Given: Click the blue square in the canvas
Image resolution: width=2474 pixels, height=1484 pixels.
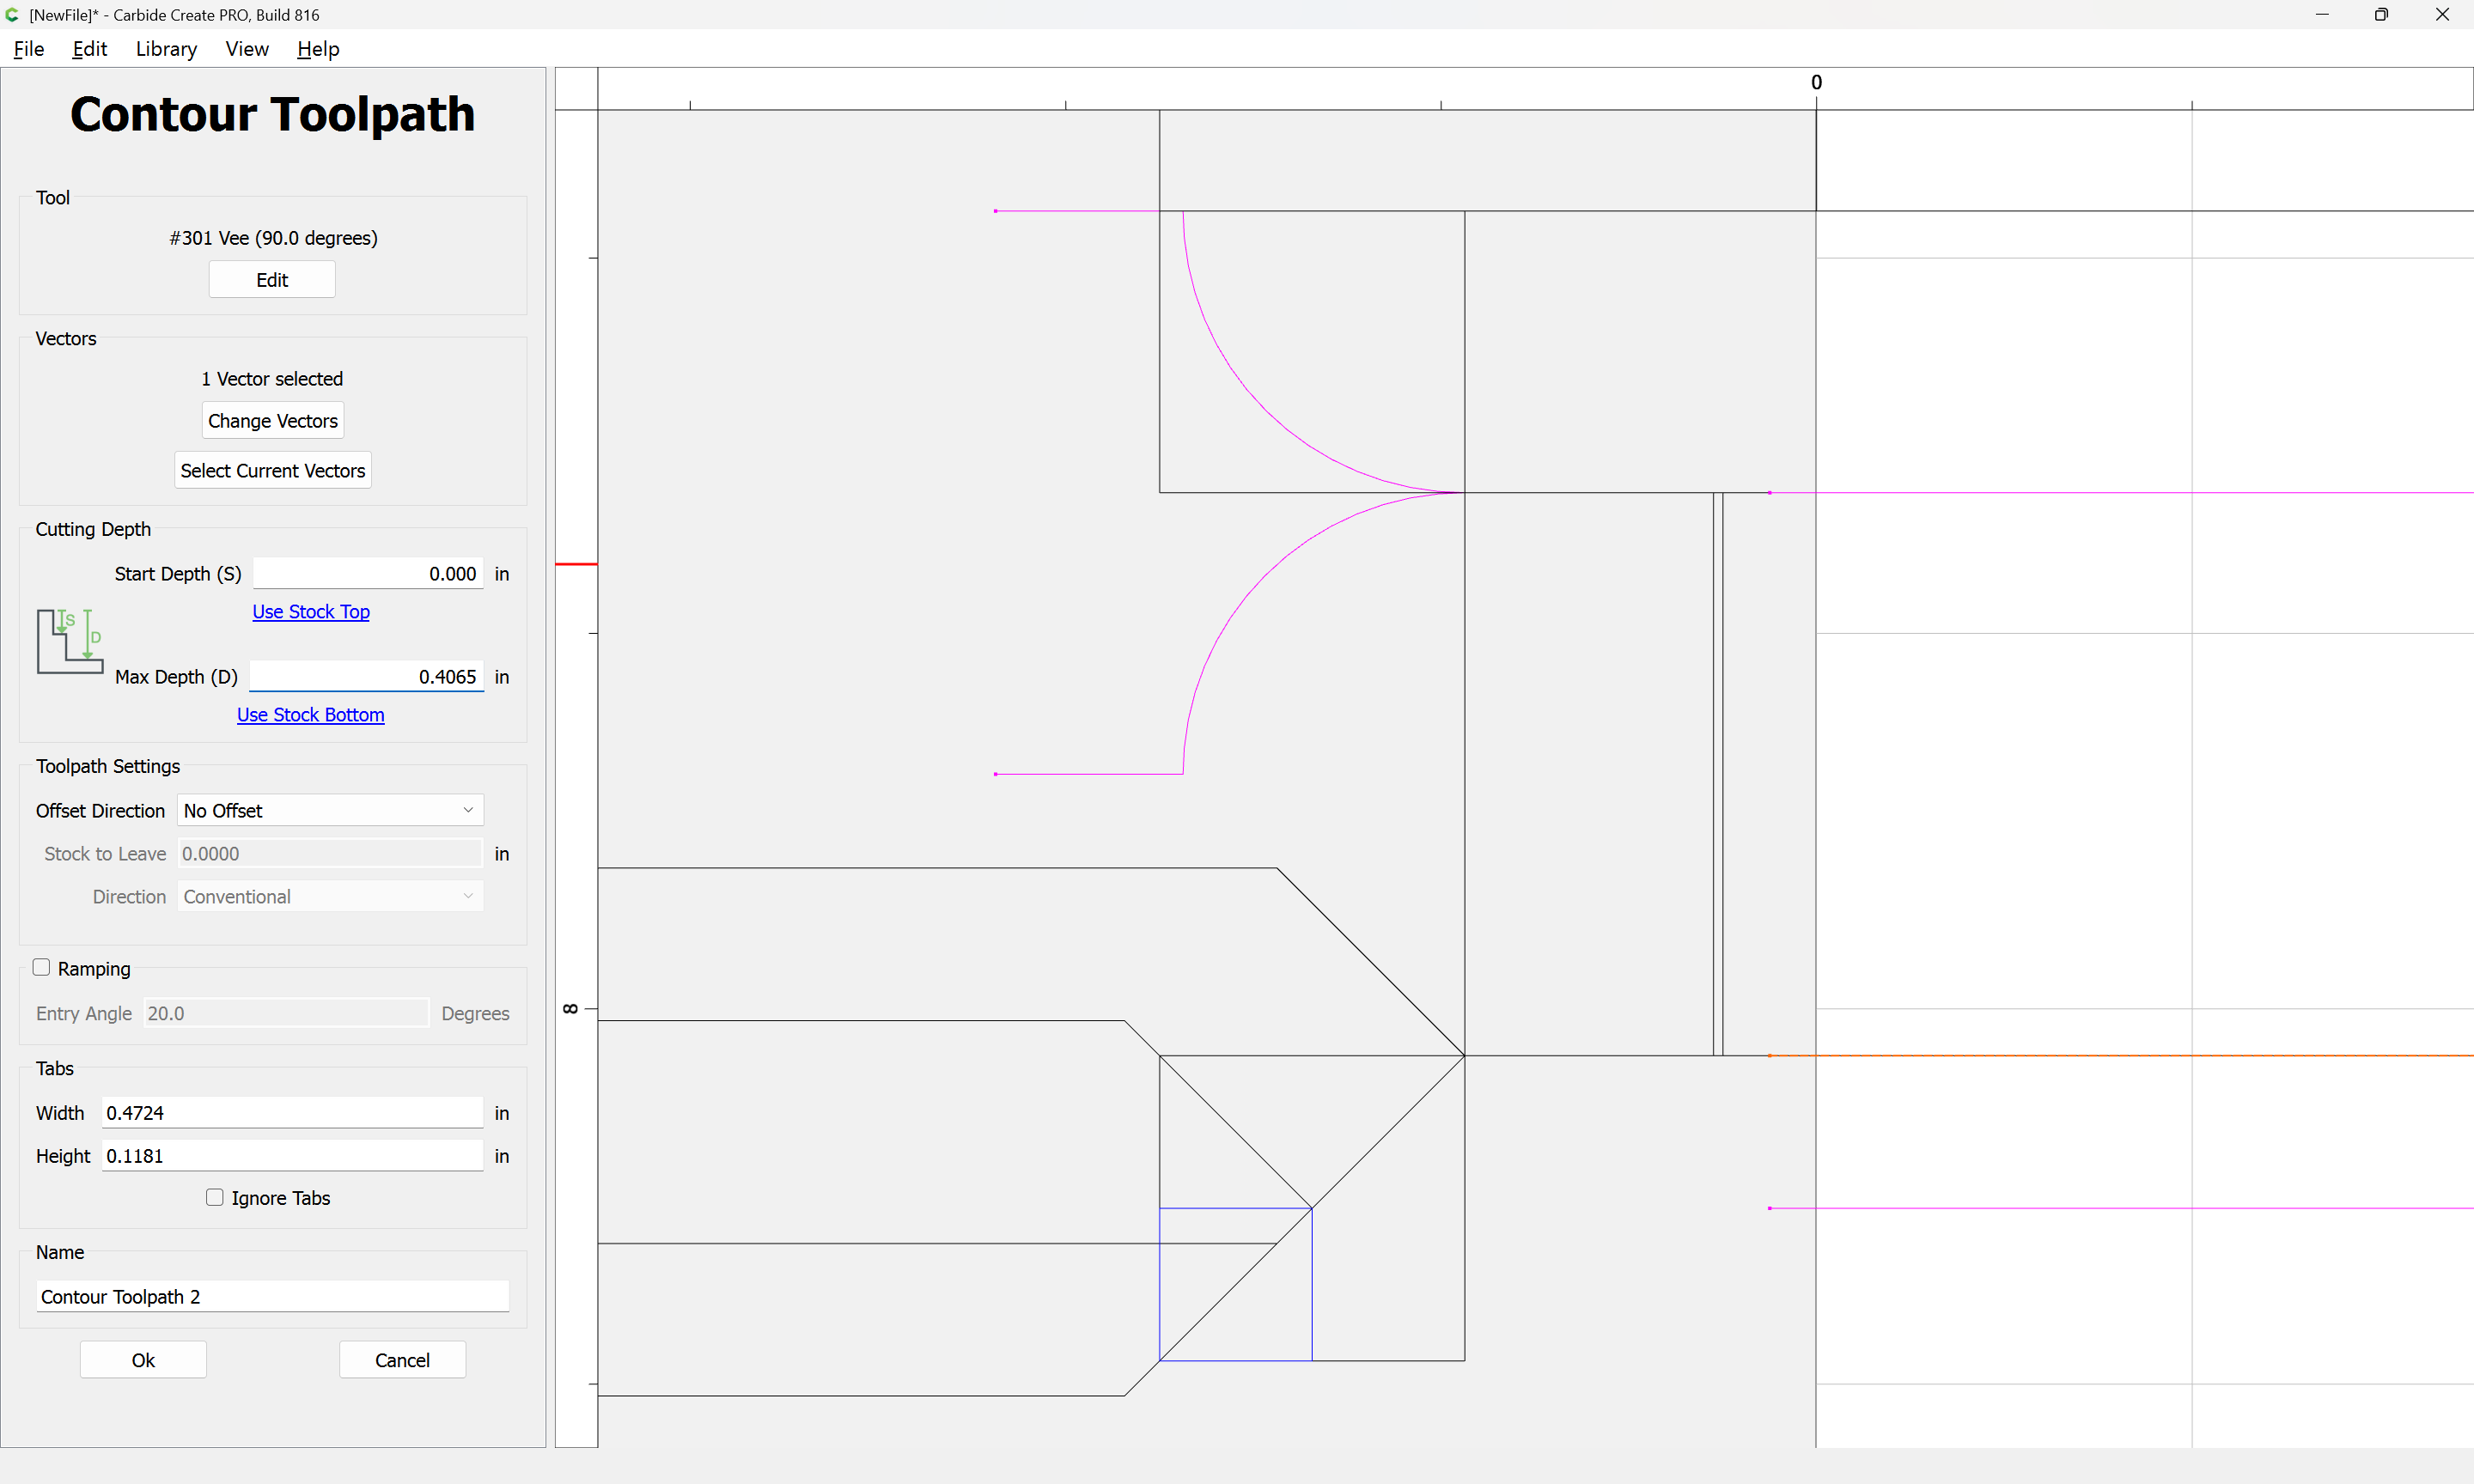Looking at the screenshot, I should (x=1236, y=1285).
